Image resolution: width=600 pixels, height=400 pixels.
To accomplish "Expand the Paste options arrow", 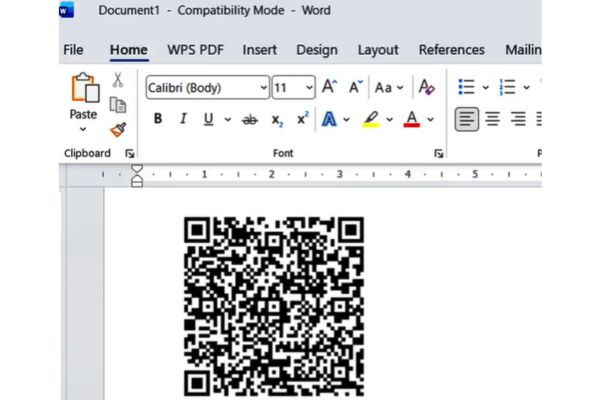I will pos(83,129).
